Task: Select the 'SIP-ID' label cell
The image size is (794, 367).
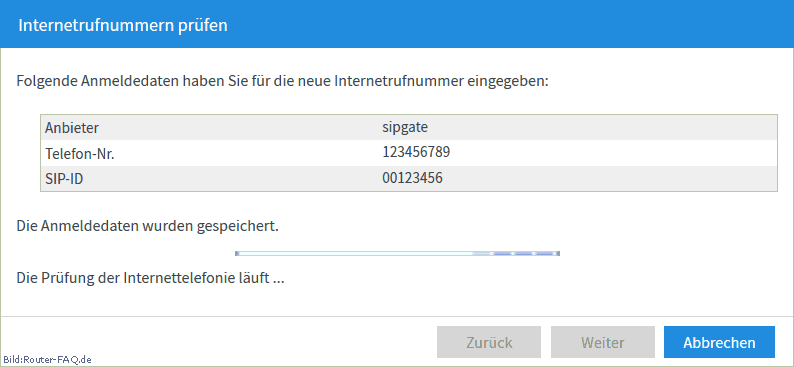Action: 64,179
